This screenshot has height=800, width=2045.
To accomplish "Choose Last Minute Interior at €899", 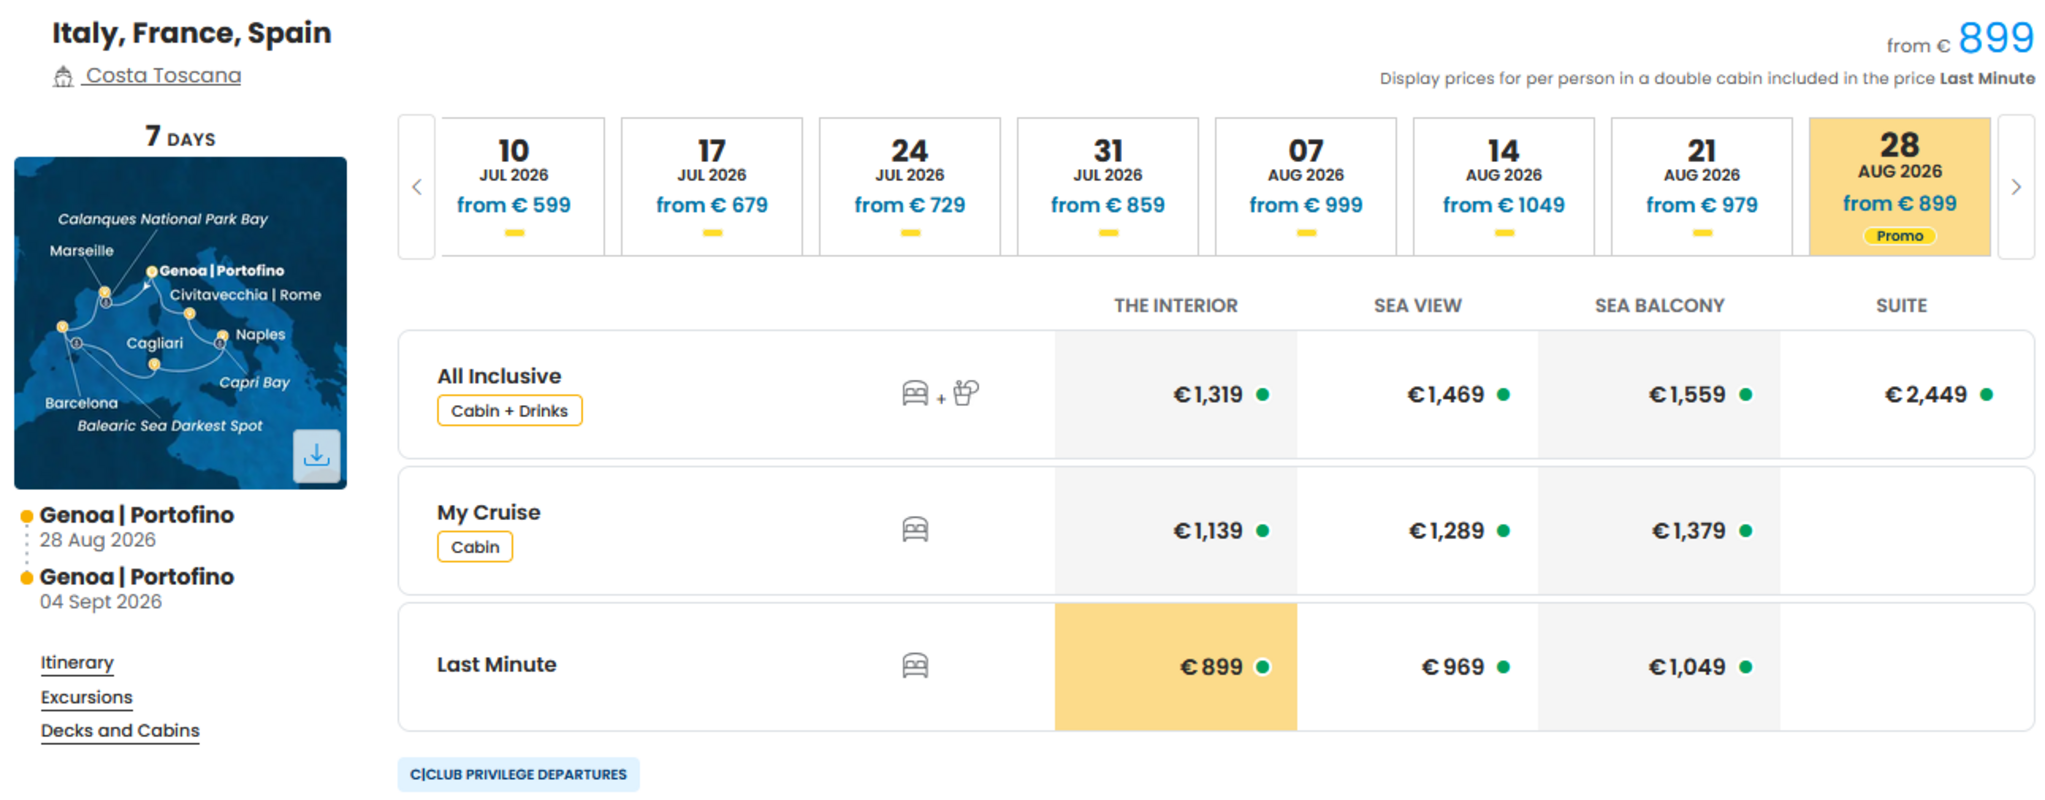I will [x=1176, y=667].
